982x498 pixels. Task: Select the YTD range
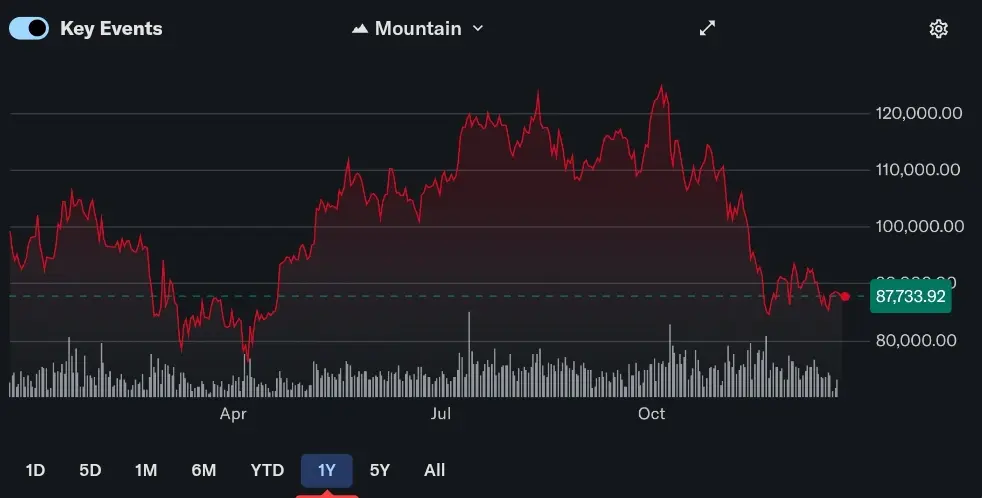(x=267, y=470)
